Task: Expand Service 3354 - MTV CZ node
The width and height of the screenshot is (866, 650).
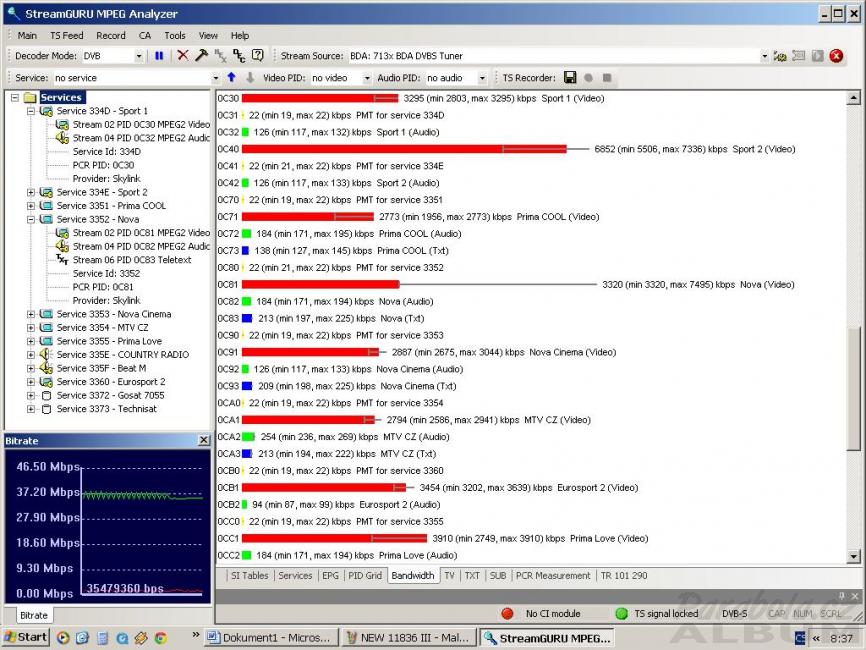Action: [31, 327]
